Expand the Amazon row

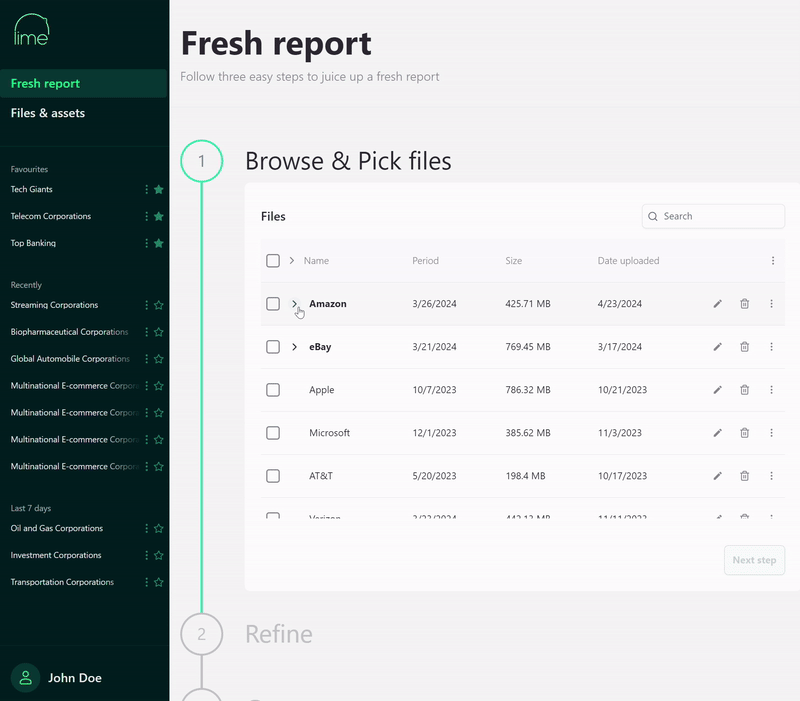point(294,303)
